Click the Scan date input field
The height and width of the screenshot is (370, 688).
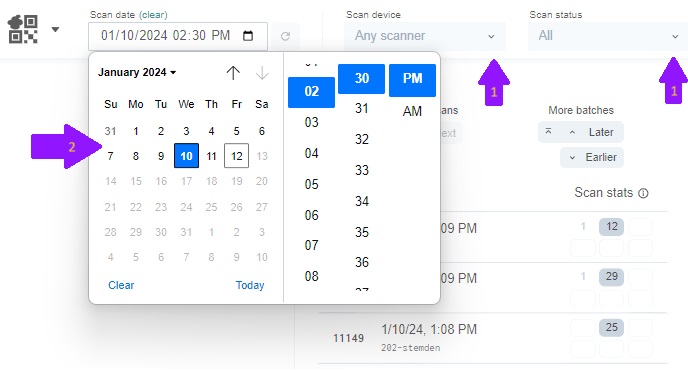click(x=178, y=36)
